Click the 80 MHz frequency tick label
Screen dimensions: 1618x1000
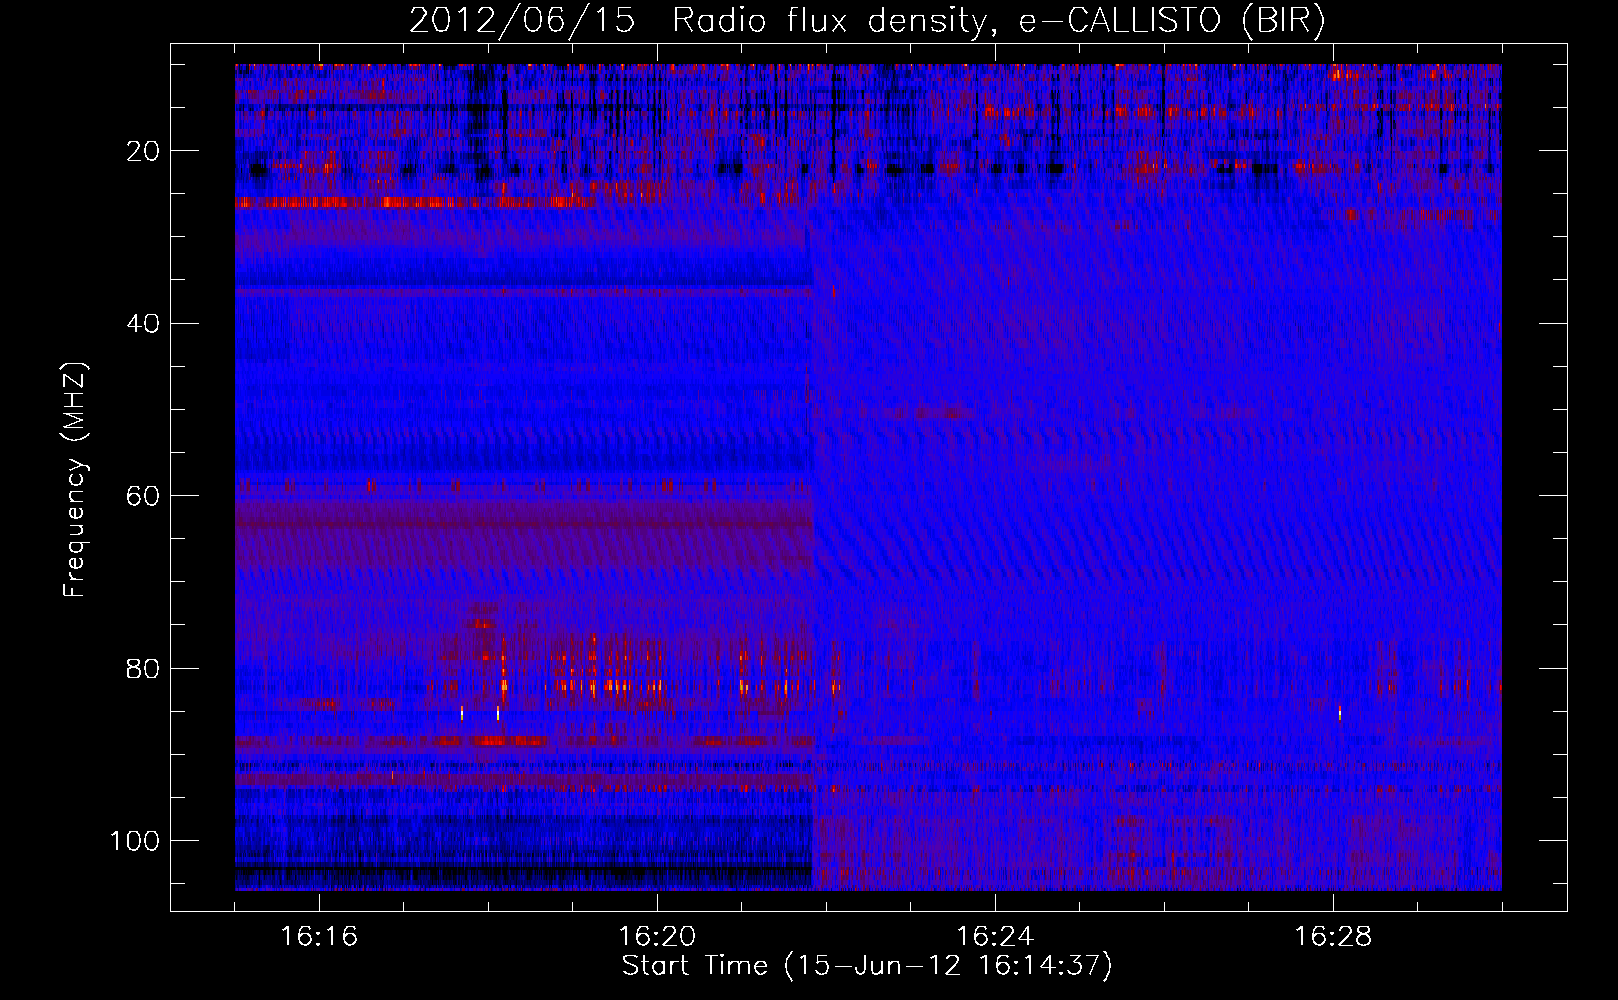tap(143, 668)
